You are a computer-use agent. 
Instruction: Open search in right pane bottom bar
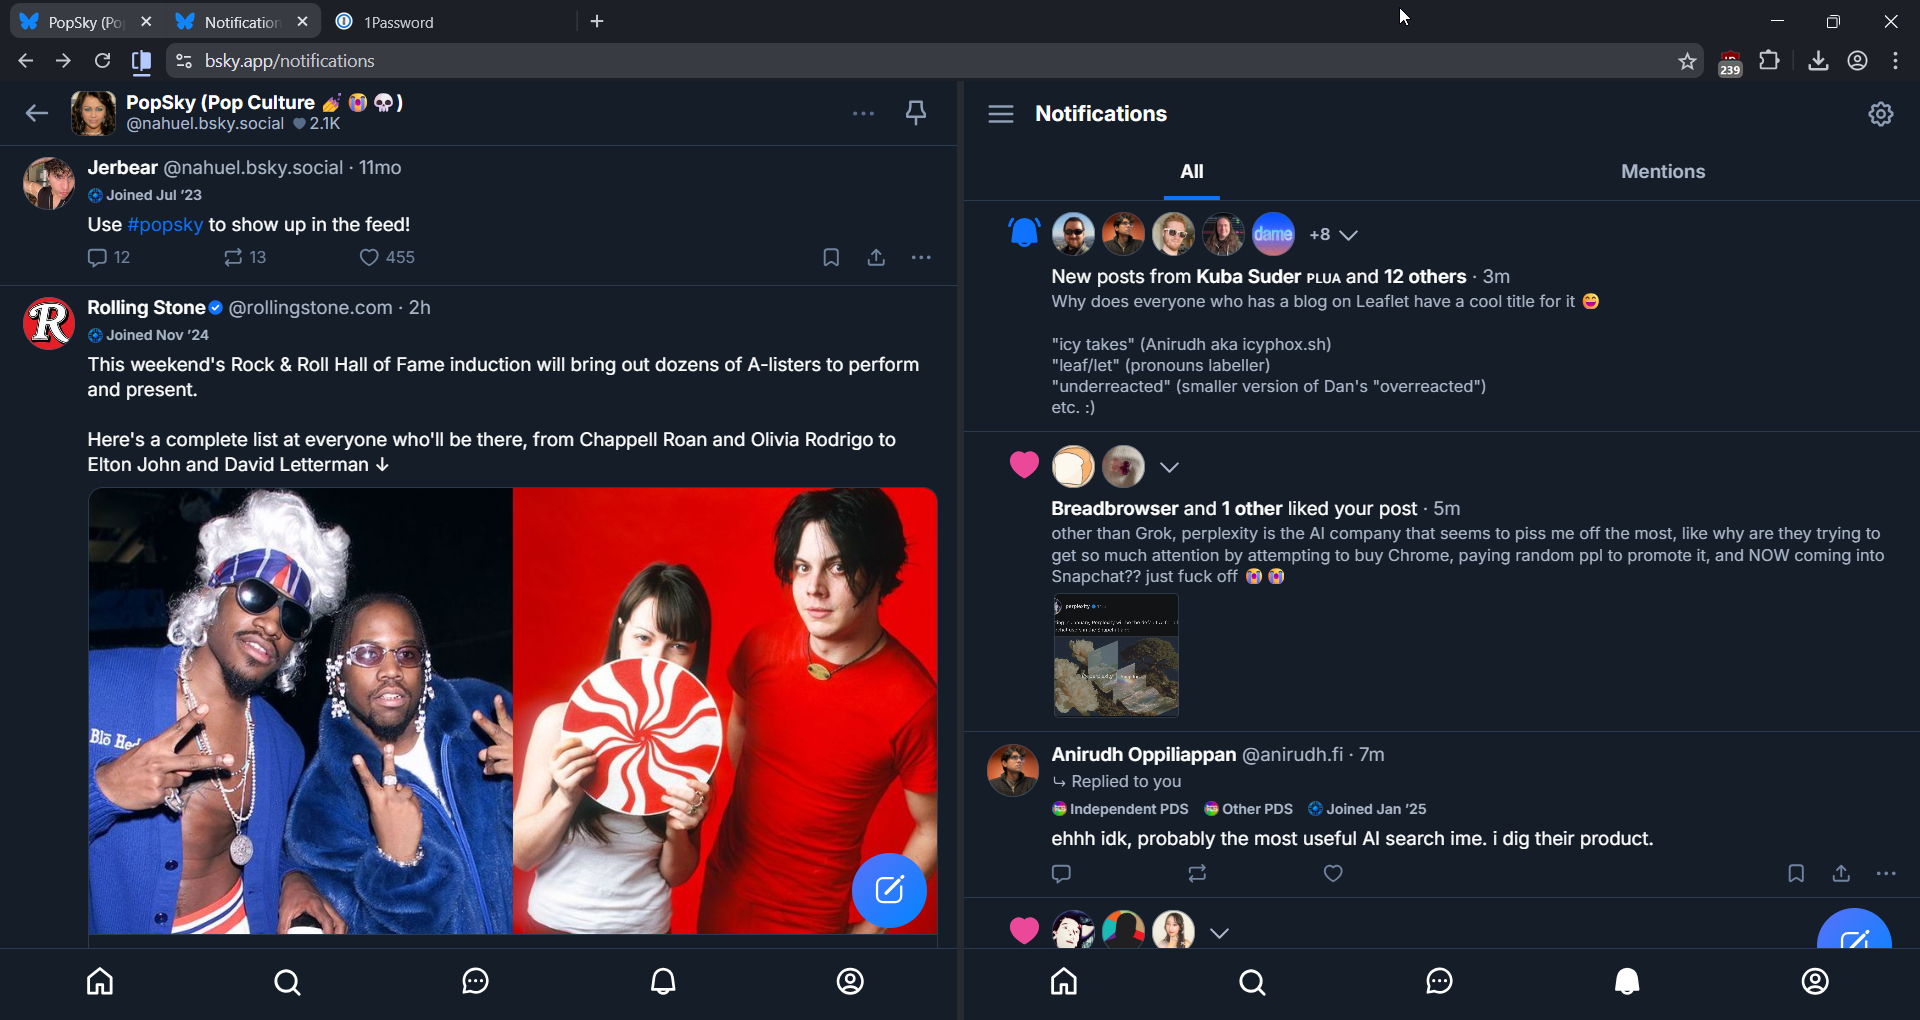[x=1252, y=982]
